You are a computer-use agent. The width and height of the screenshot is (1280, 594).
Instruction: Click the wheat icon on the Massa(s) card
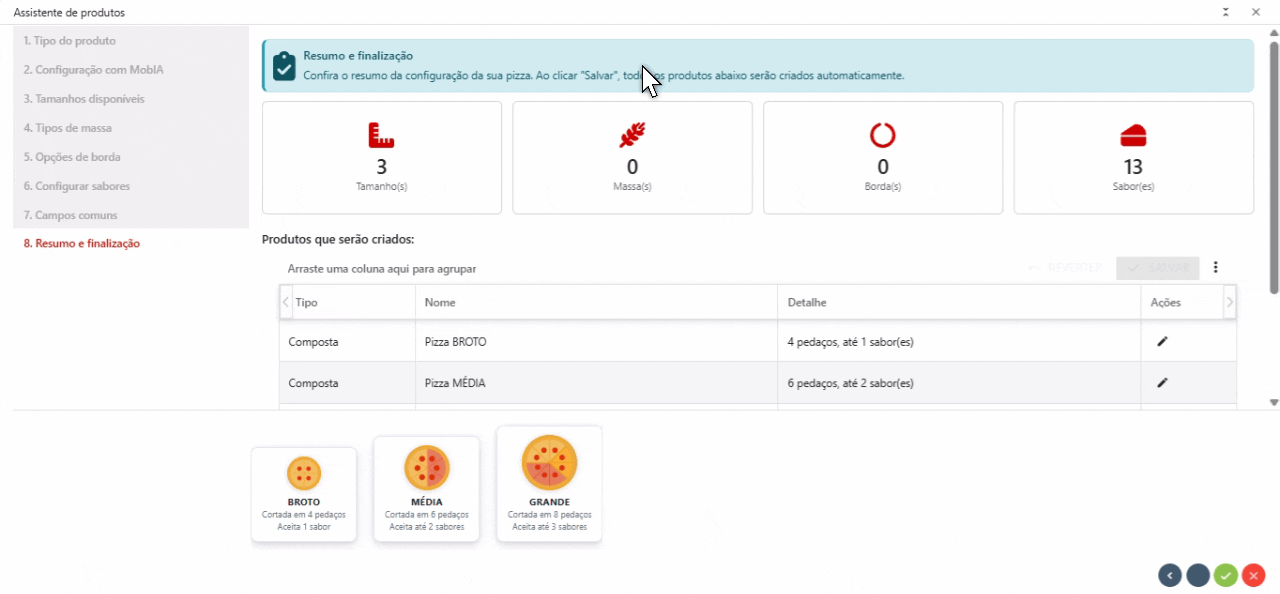coord(632,135)
